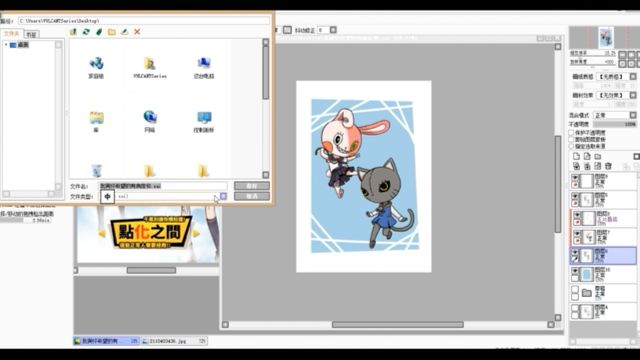
Task: Open the Network (网络) icon in file list
Action: click(150, 121)
